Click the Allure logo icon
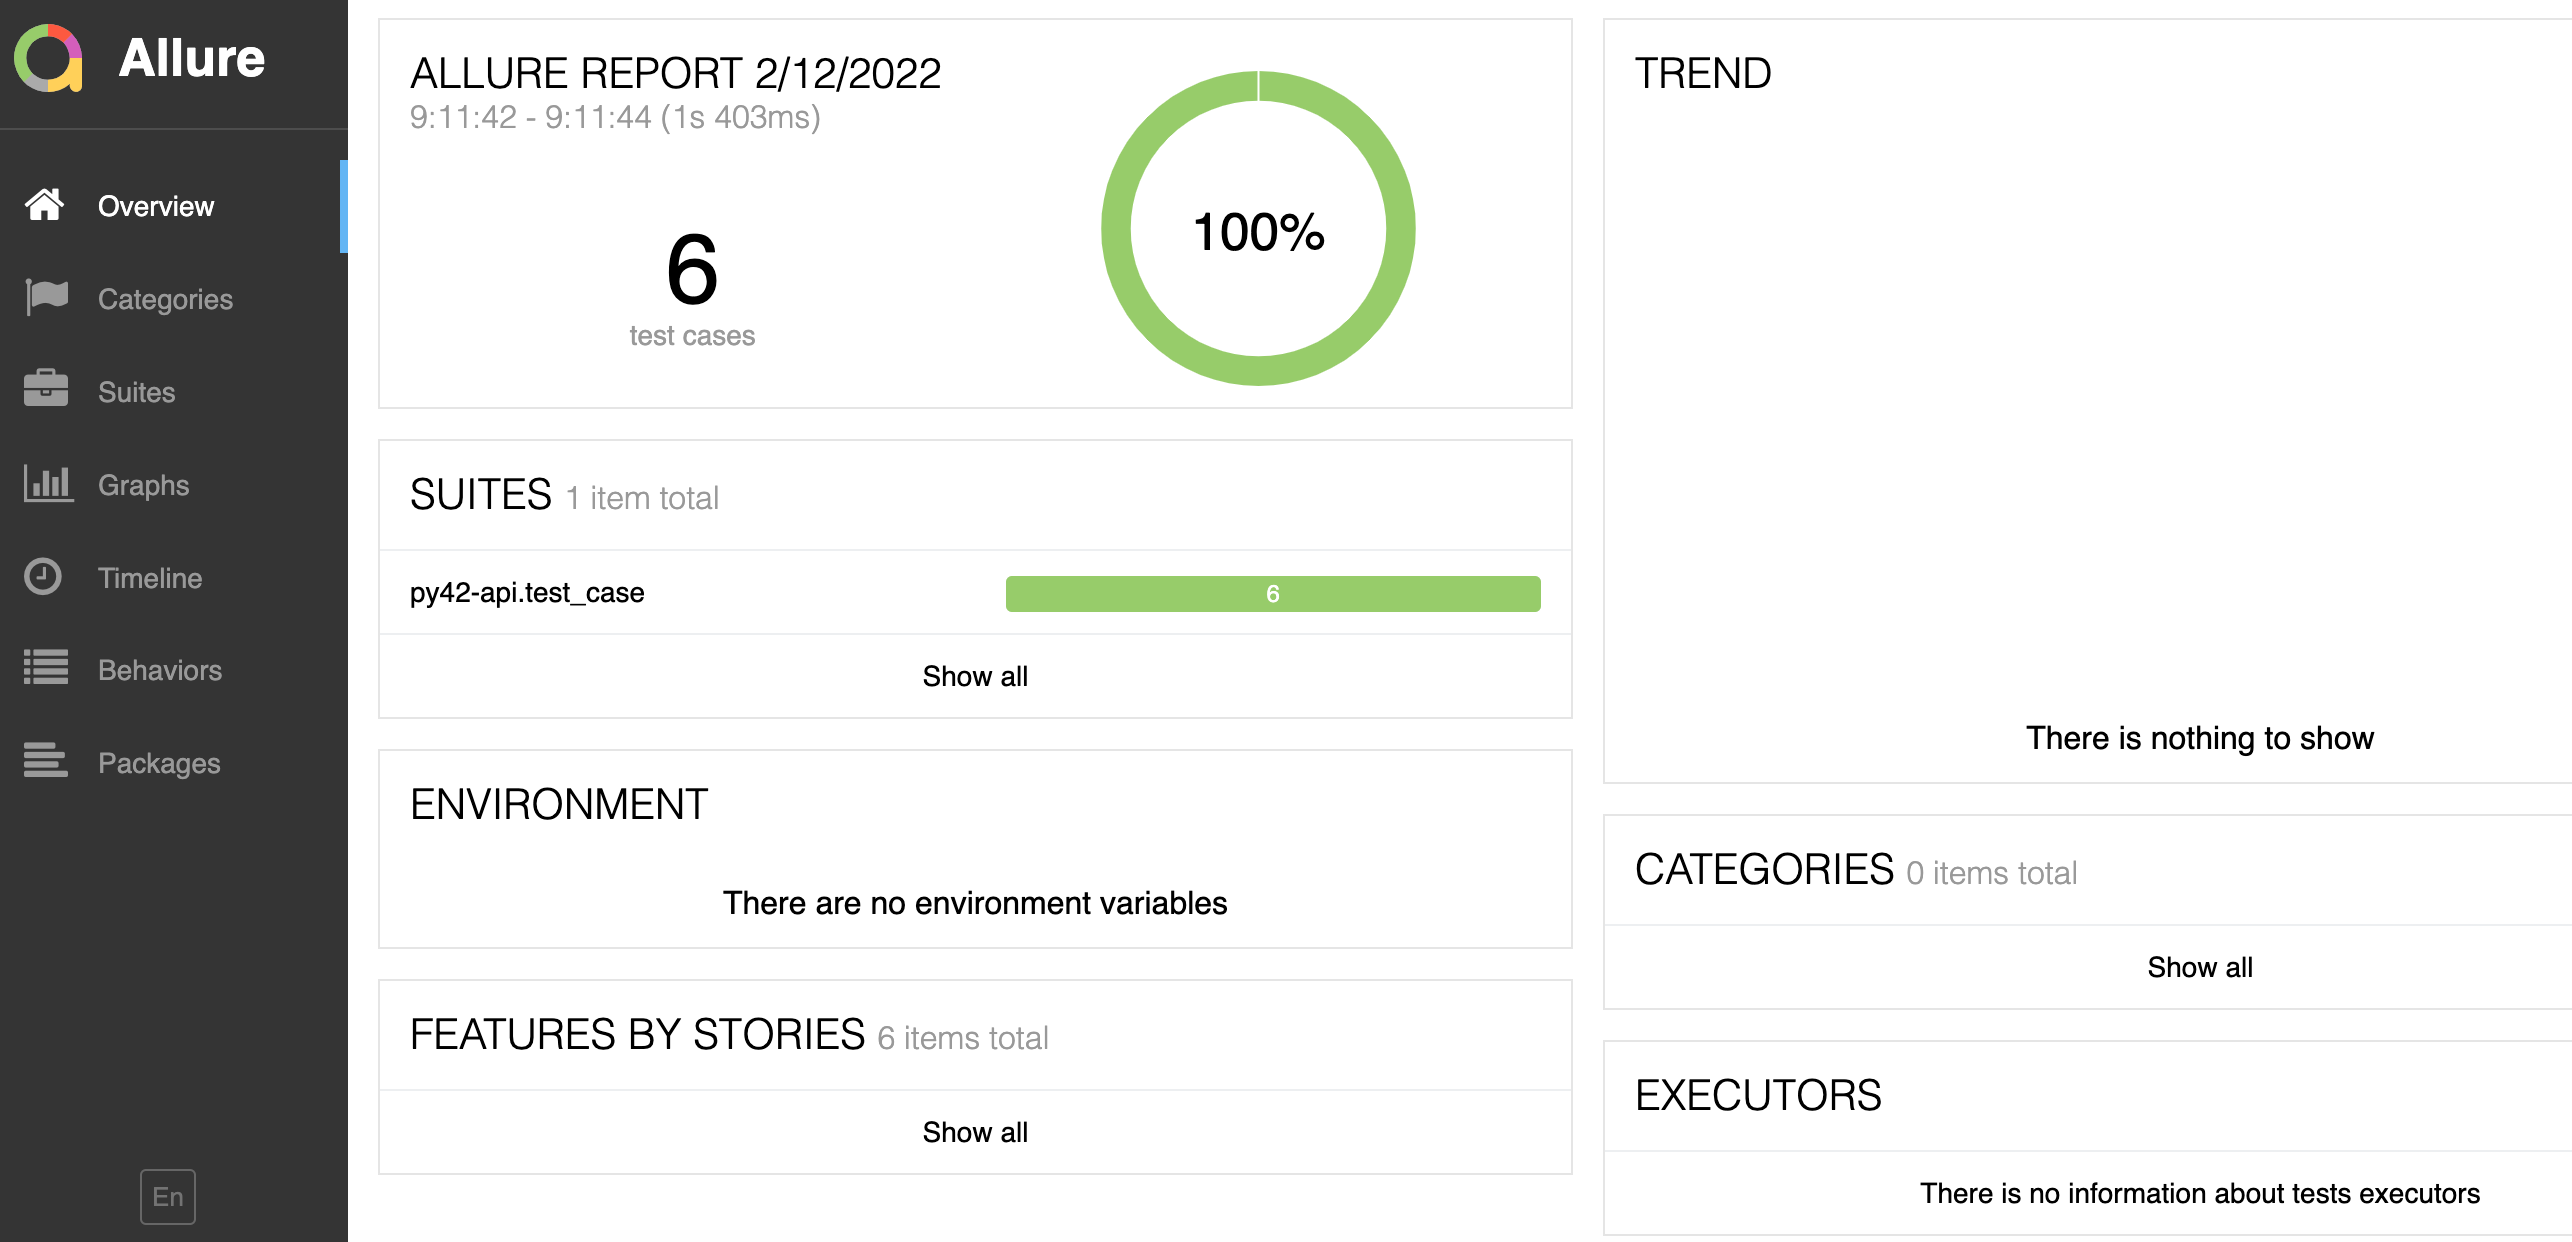This screenshot has height=1242, width=2572. 48,58
